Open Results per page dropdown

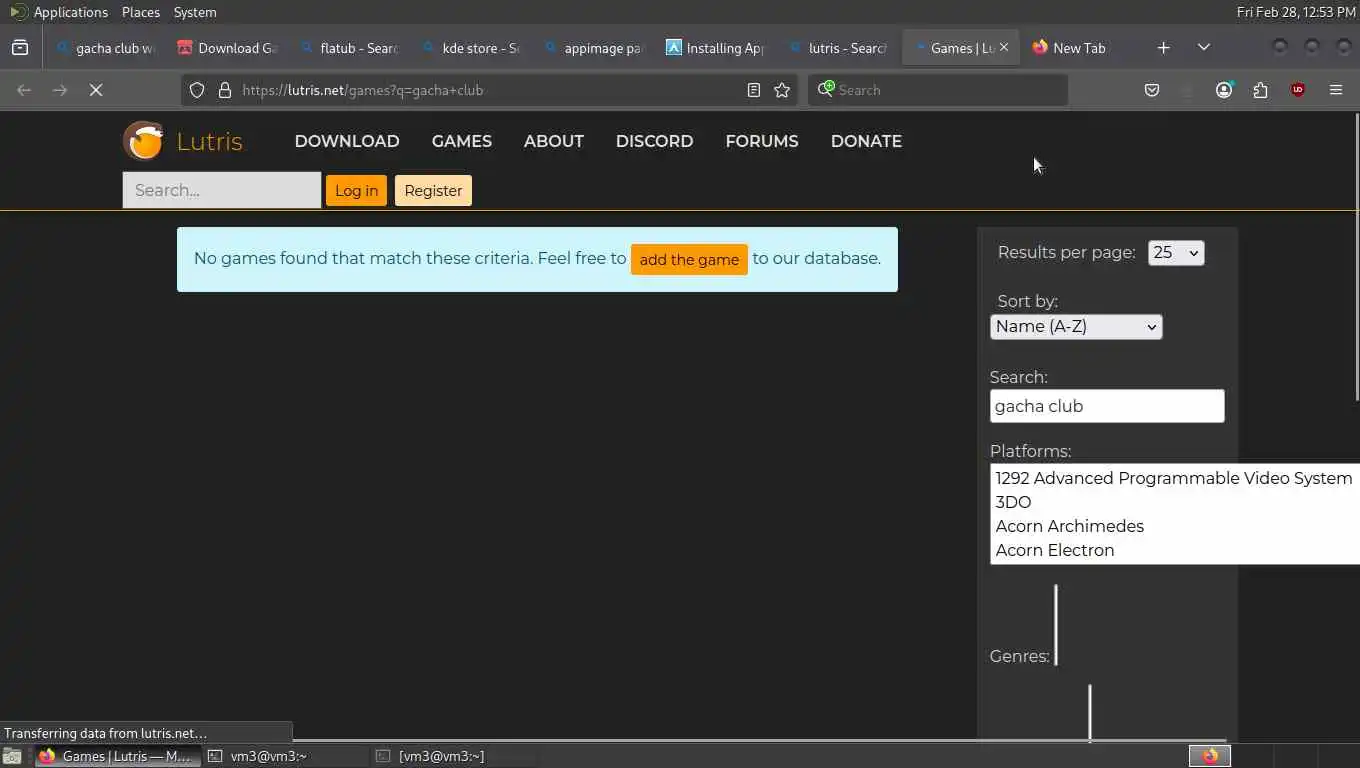click(1176, 253)
